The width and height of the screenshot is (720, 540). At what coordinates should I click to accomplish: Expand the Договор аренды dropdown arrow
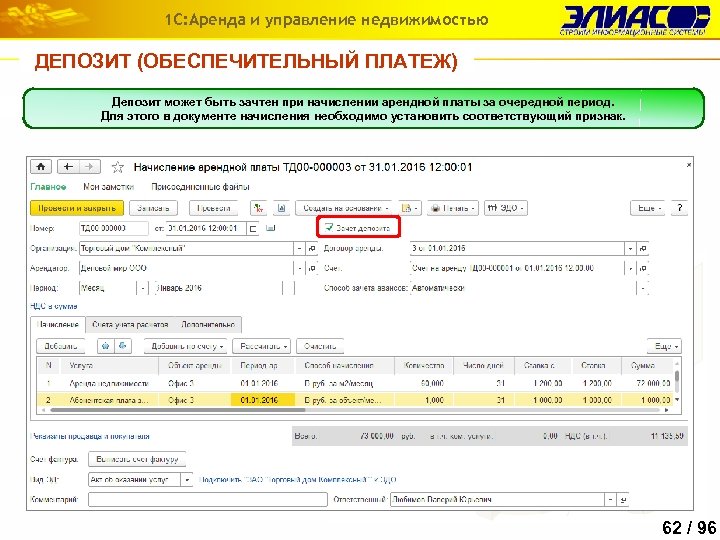point(630,248)
